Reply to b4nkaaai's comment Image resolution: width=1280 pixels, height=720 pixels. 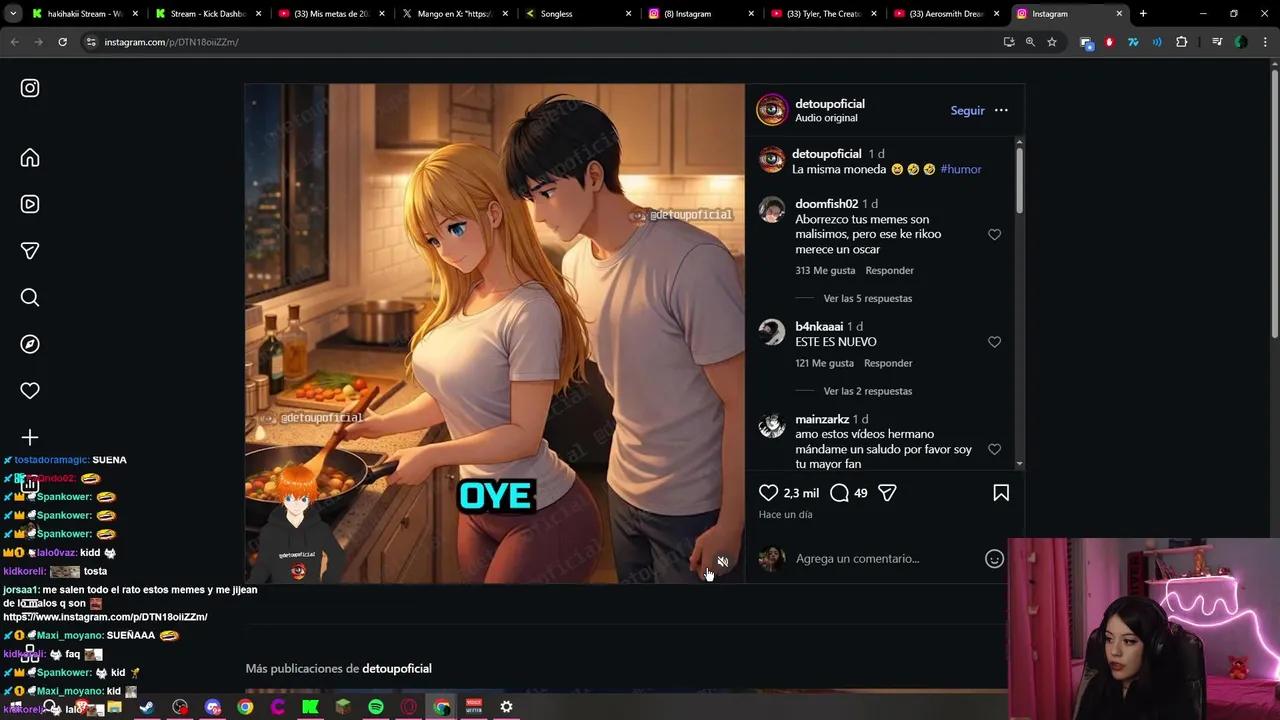[888, 363]
